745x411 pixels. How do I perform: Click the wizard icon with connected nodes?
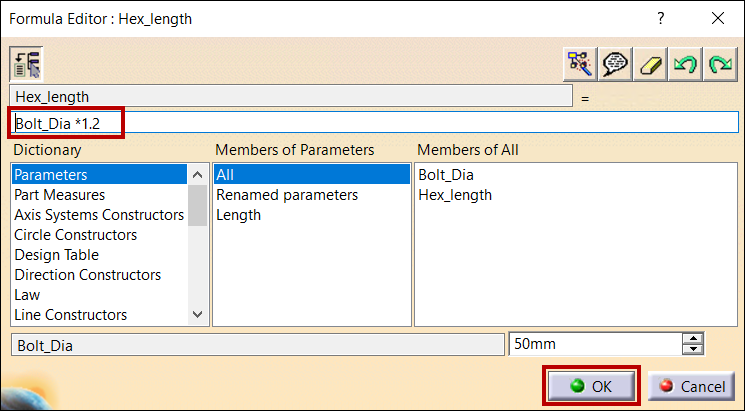[x=578, y=63]
